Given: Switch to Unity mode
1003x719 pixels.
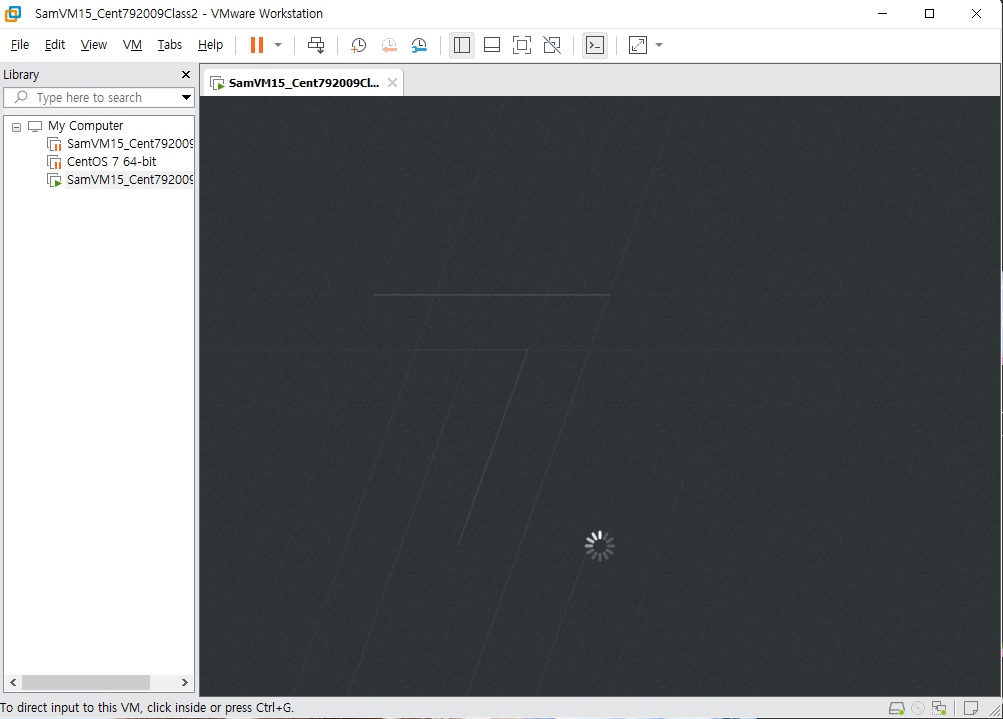Looking at the screenshot, I should [x=552, y=45].
